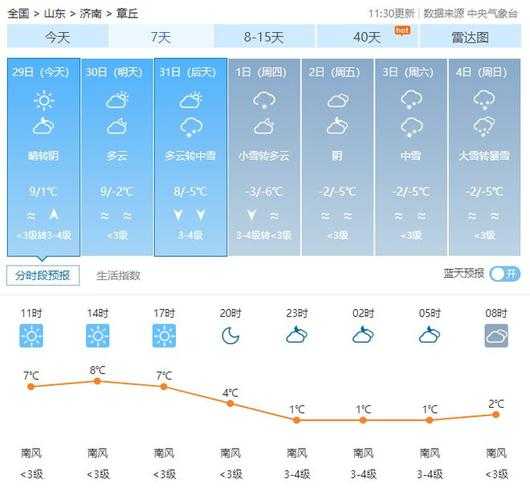Click the sun icon at 11时
This screenshot has width=530, height=500.
(x=31, y=336)
